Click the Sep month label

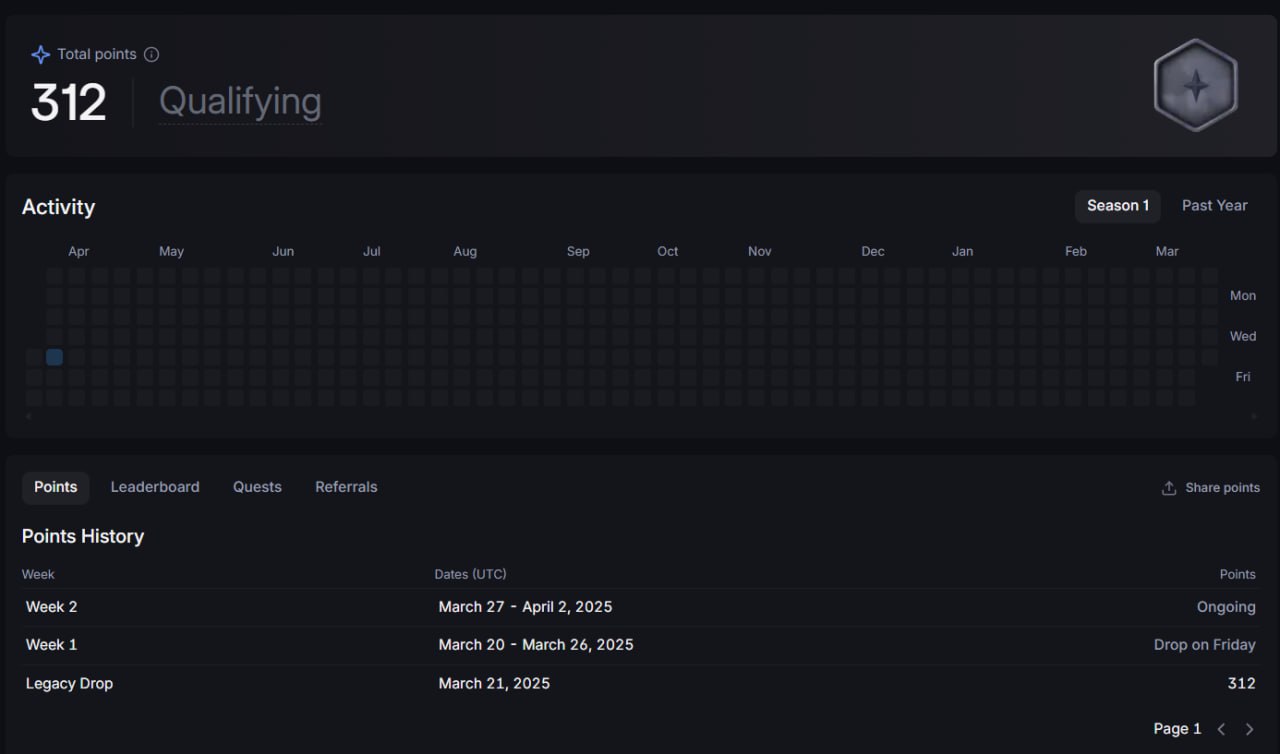pos(578,251)
